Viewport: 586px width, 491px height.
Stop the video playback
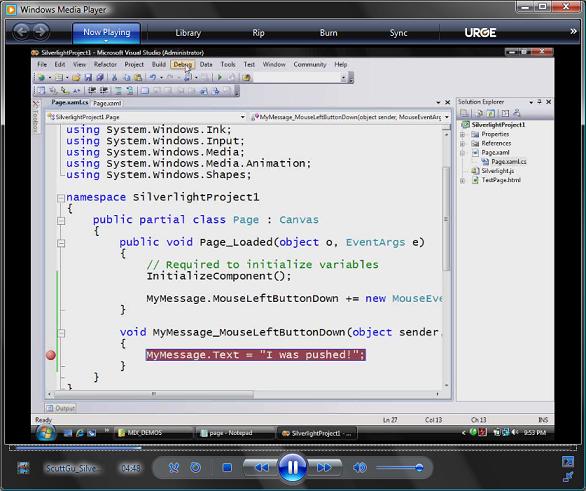(x=227, y=467)
